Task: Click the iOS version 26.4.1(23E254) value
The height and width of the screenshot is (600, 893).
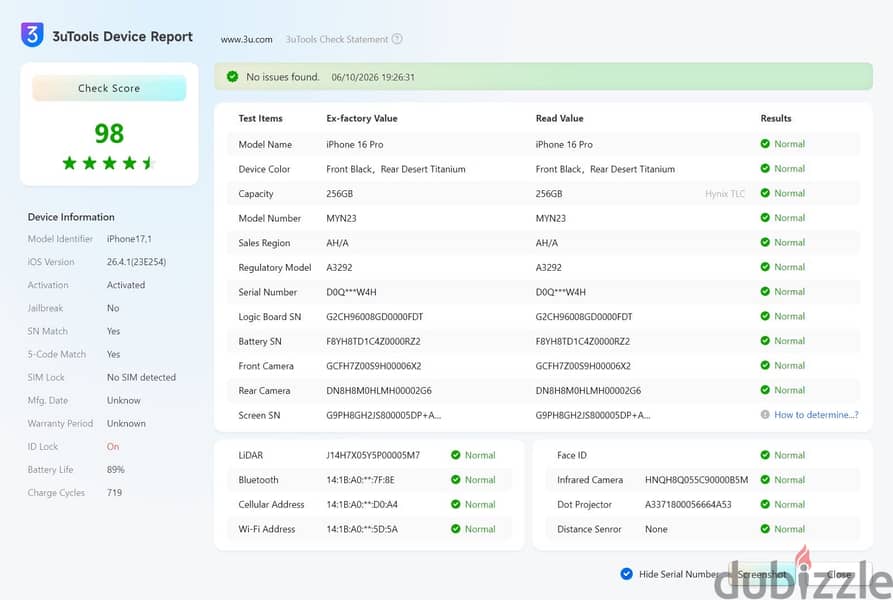Action: 137,262
